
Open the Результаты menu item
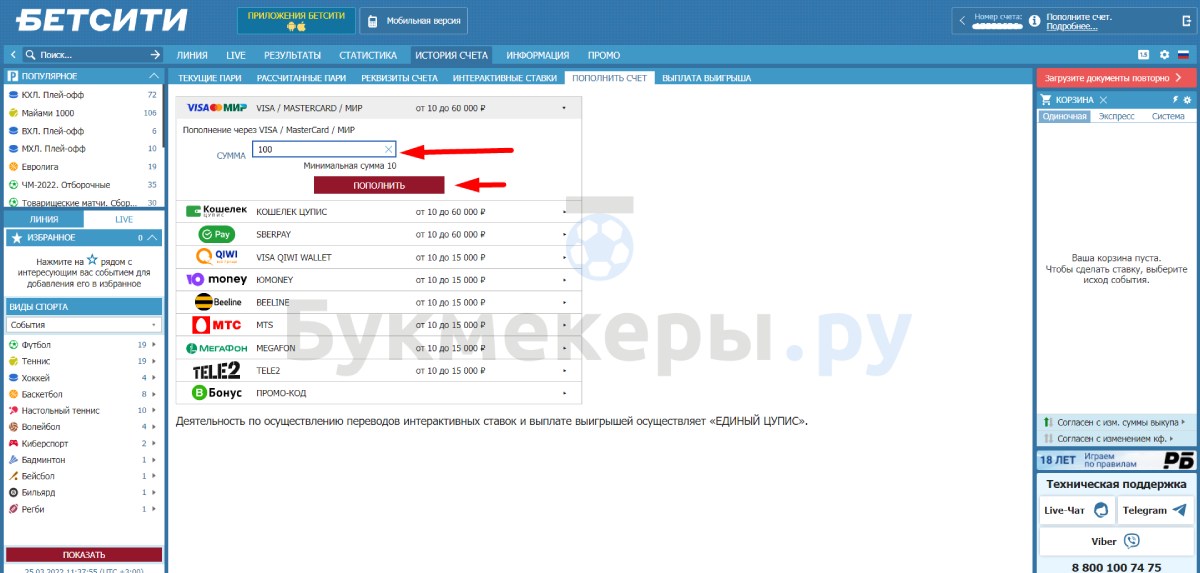tap(292, 55)
